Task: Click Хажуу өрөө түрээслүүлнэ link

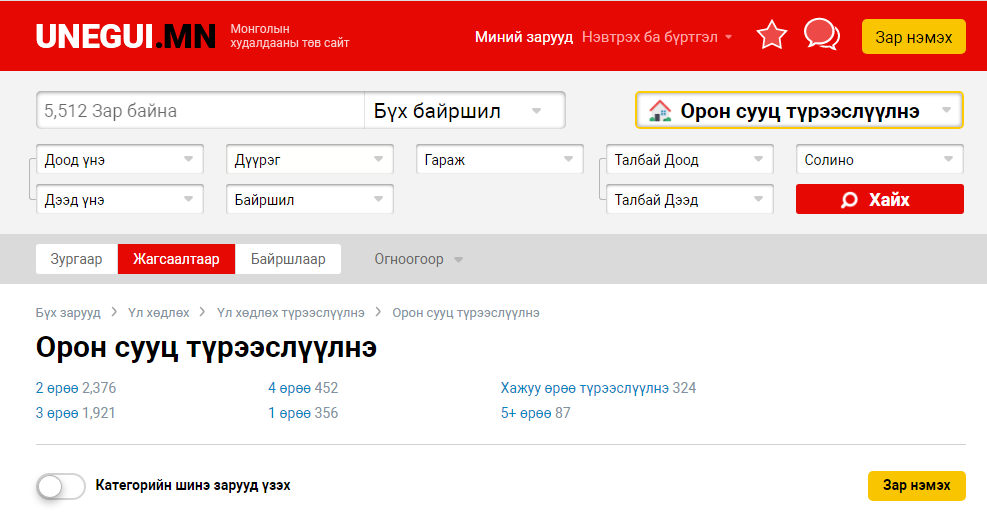Action: pos(584,388)
